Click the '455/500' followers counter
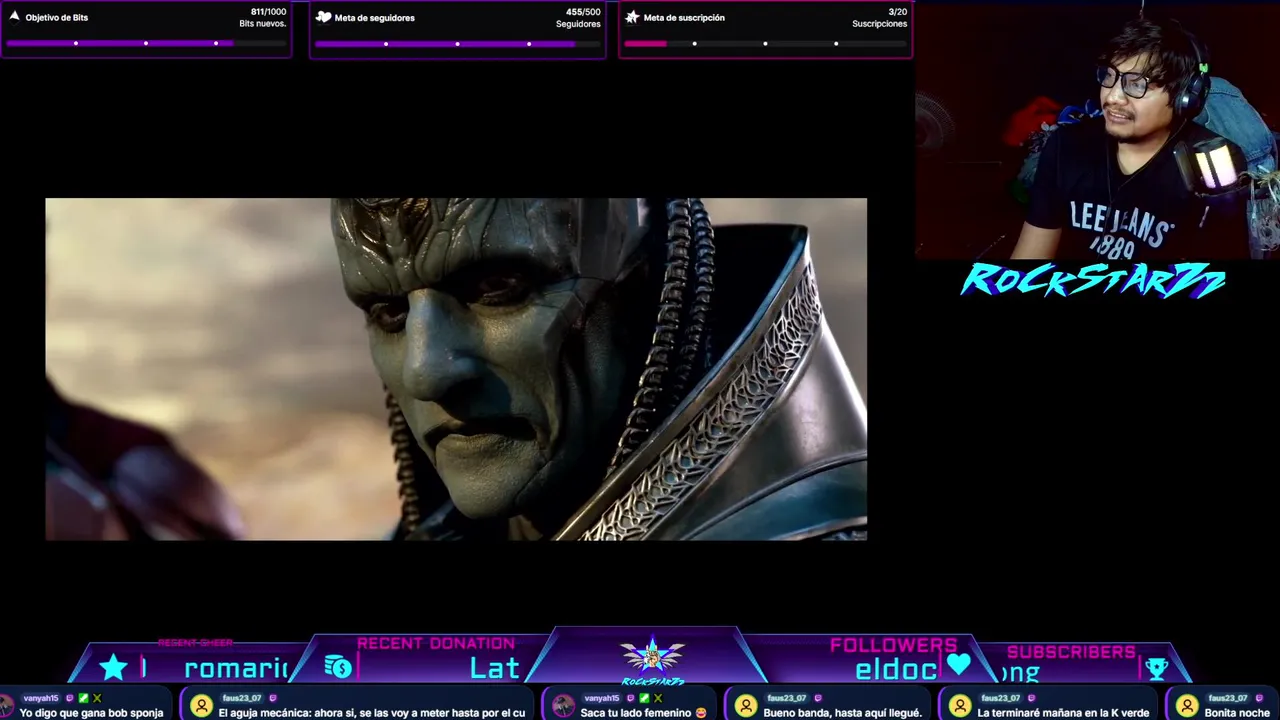 [583, 12]
